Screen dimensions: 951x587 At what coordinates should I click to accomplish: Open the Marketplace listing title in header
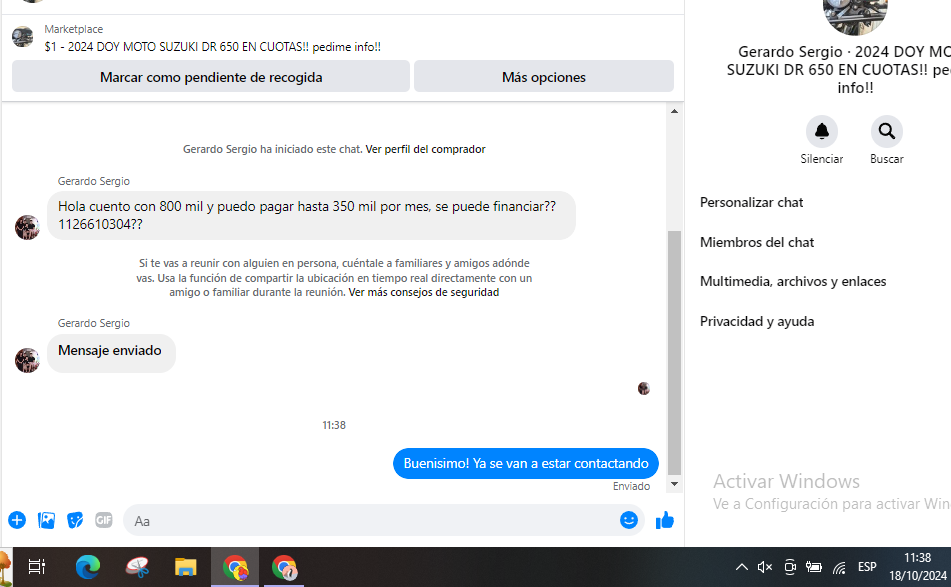click(x=212, y=47)
